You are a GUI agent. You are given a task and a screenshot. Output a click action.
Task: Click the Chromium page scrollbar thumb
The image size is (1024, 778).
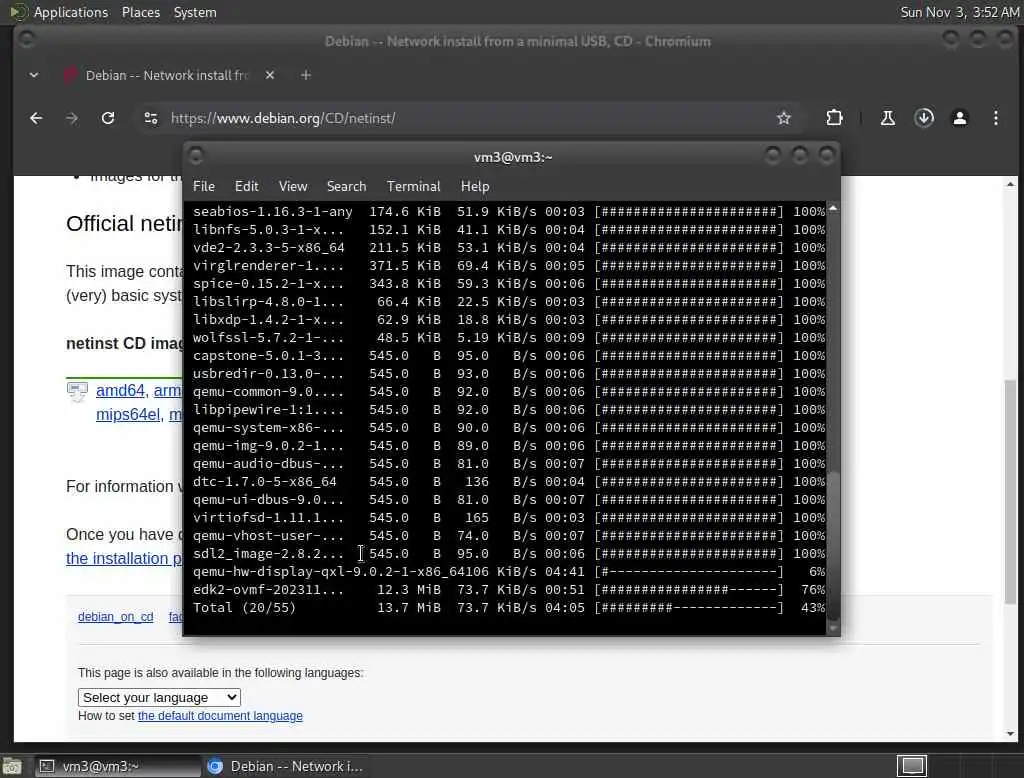1010,491
